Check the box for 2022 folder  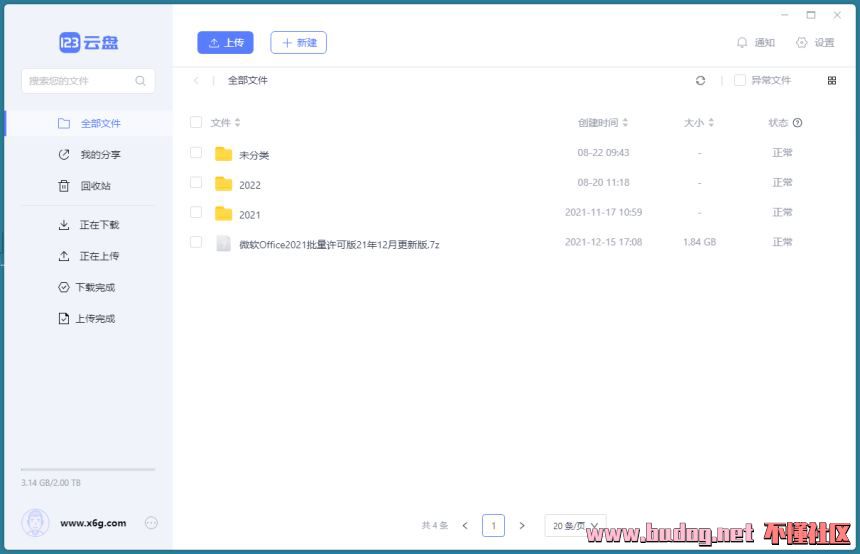196,182
